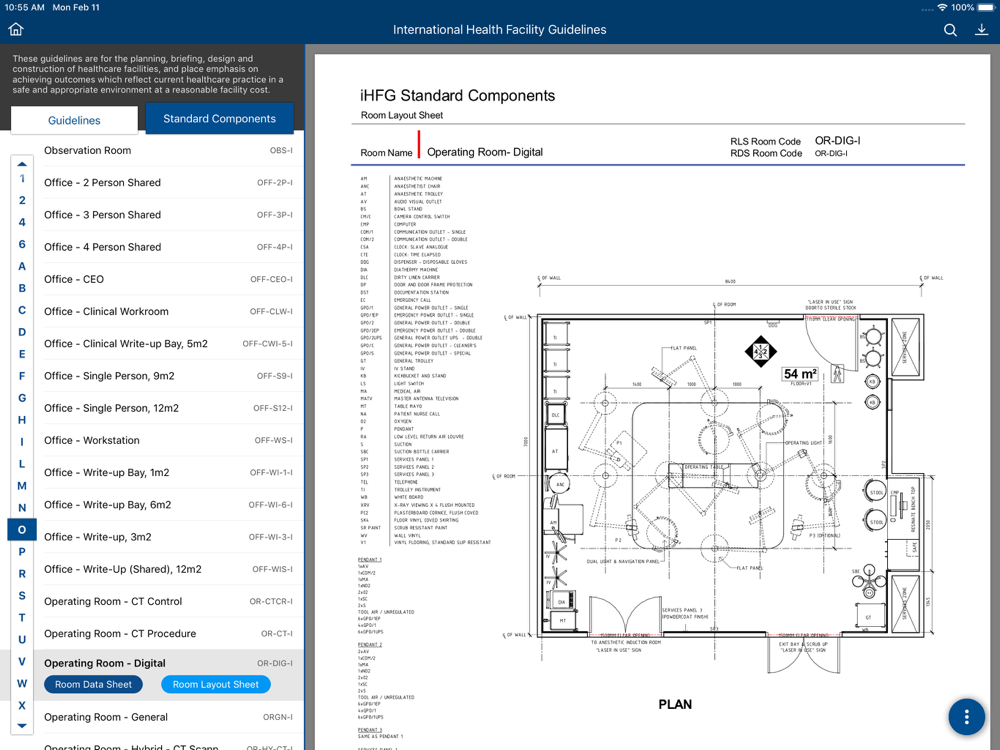Jump to index letter B
Image resolution: width=1000 pixels, height=750 pixels.
(22, 288)
